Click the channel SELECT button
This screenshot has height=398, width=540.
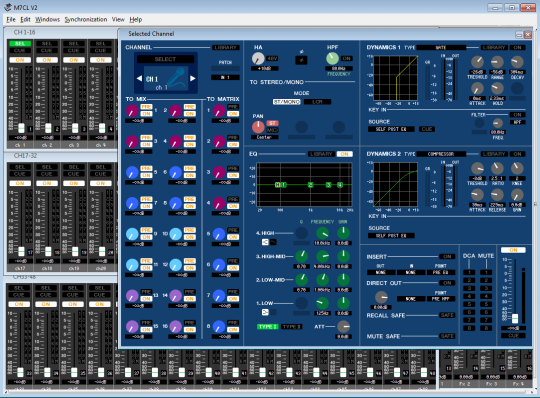pyautogui.click(x=165, y=59)
